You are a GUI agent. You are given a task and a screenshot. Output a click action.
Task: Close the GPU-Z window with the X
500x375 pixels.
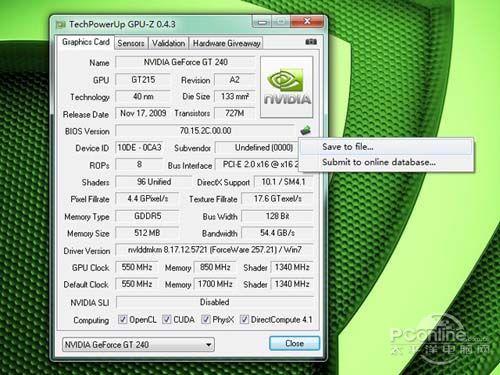pos(307,22)
